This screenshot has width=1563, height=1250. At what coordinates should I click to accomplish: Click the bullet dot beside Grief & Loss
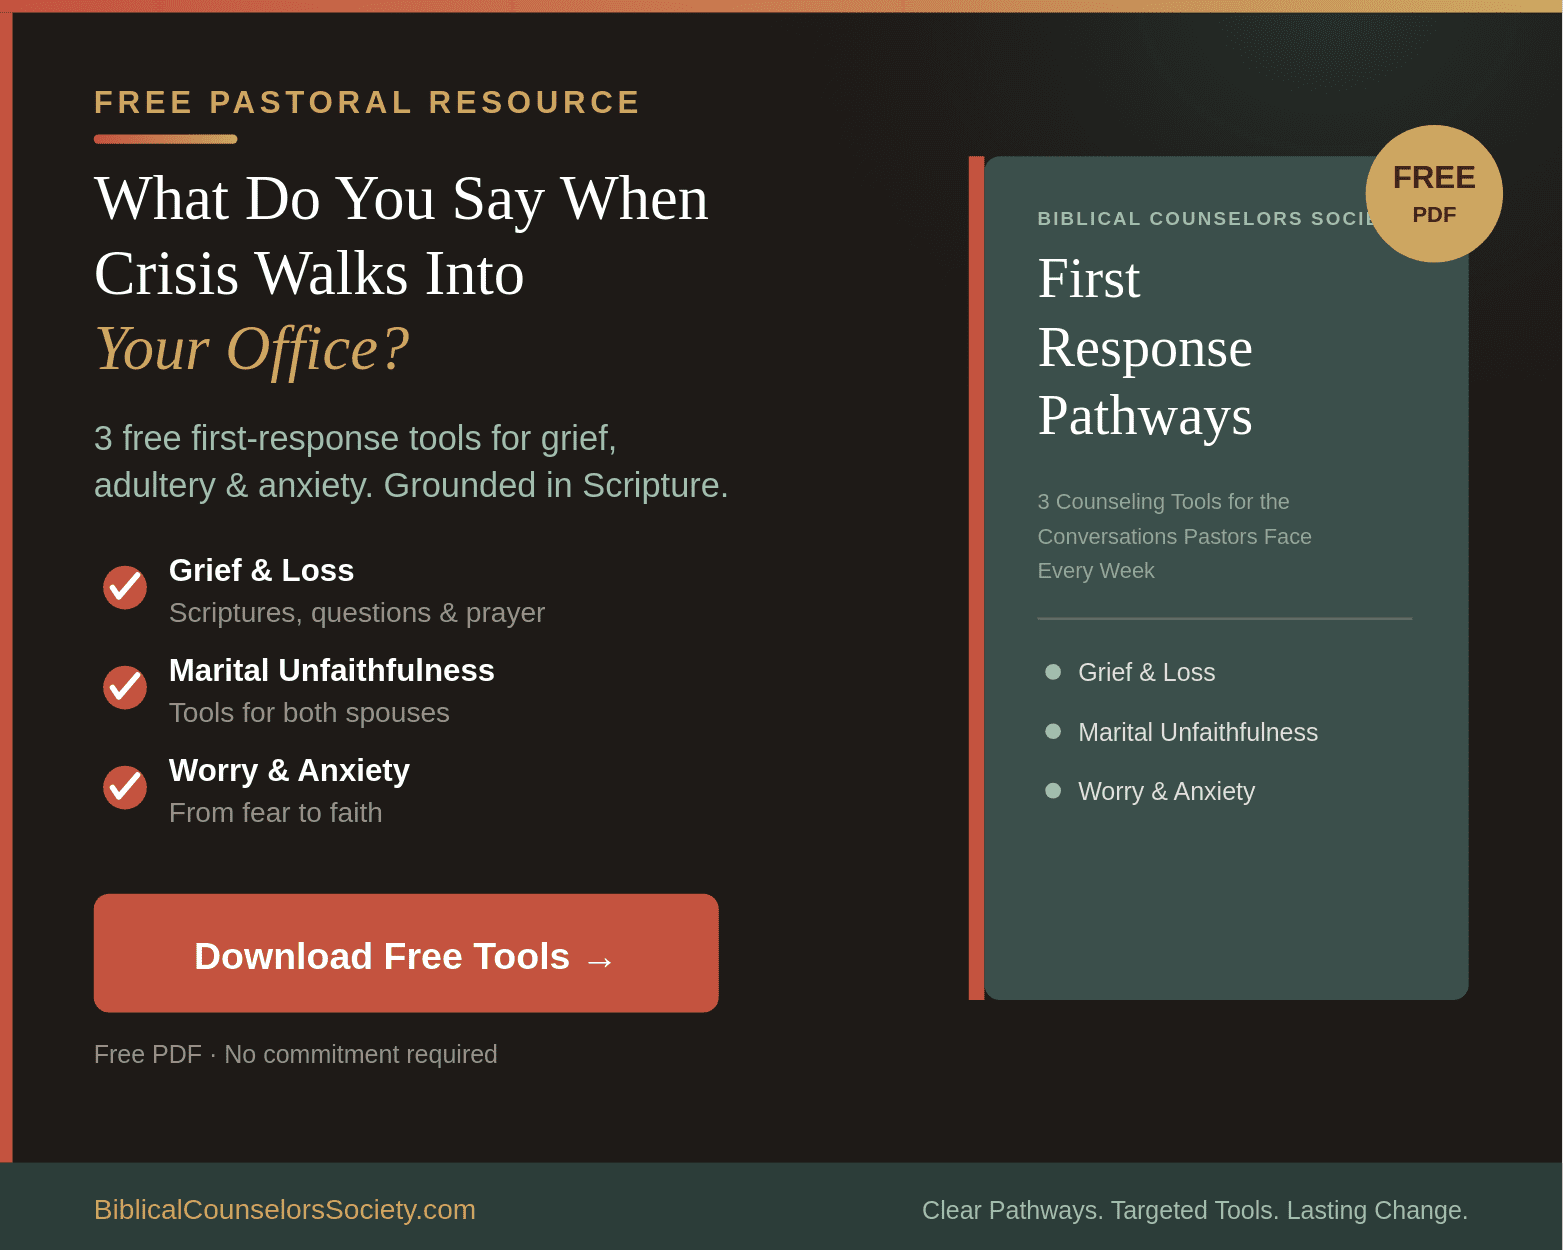pos(1052,672)
